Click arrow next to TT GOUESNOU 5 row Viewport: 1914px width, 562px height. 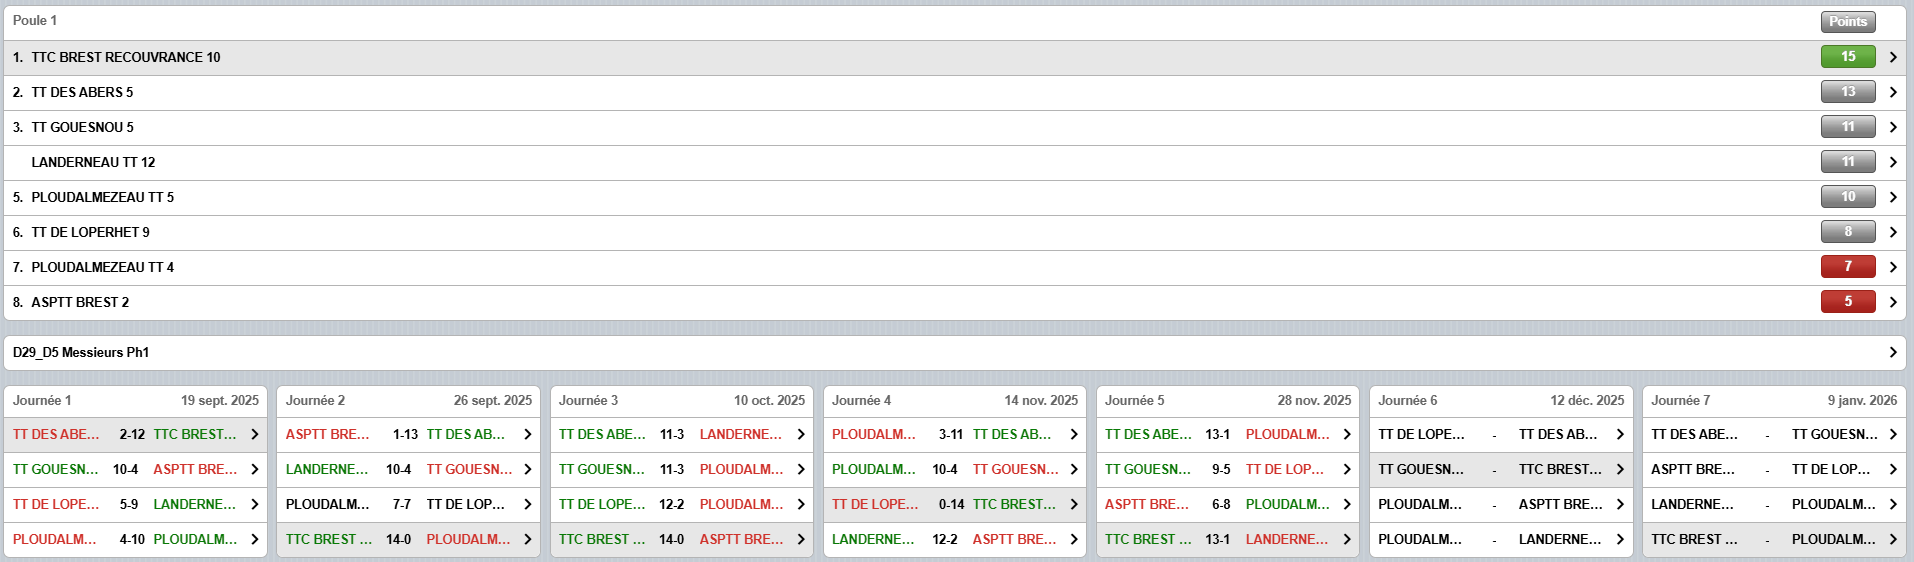click(x=1893, y=127)
